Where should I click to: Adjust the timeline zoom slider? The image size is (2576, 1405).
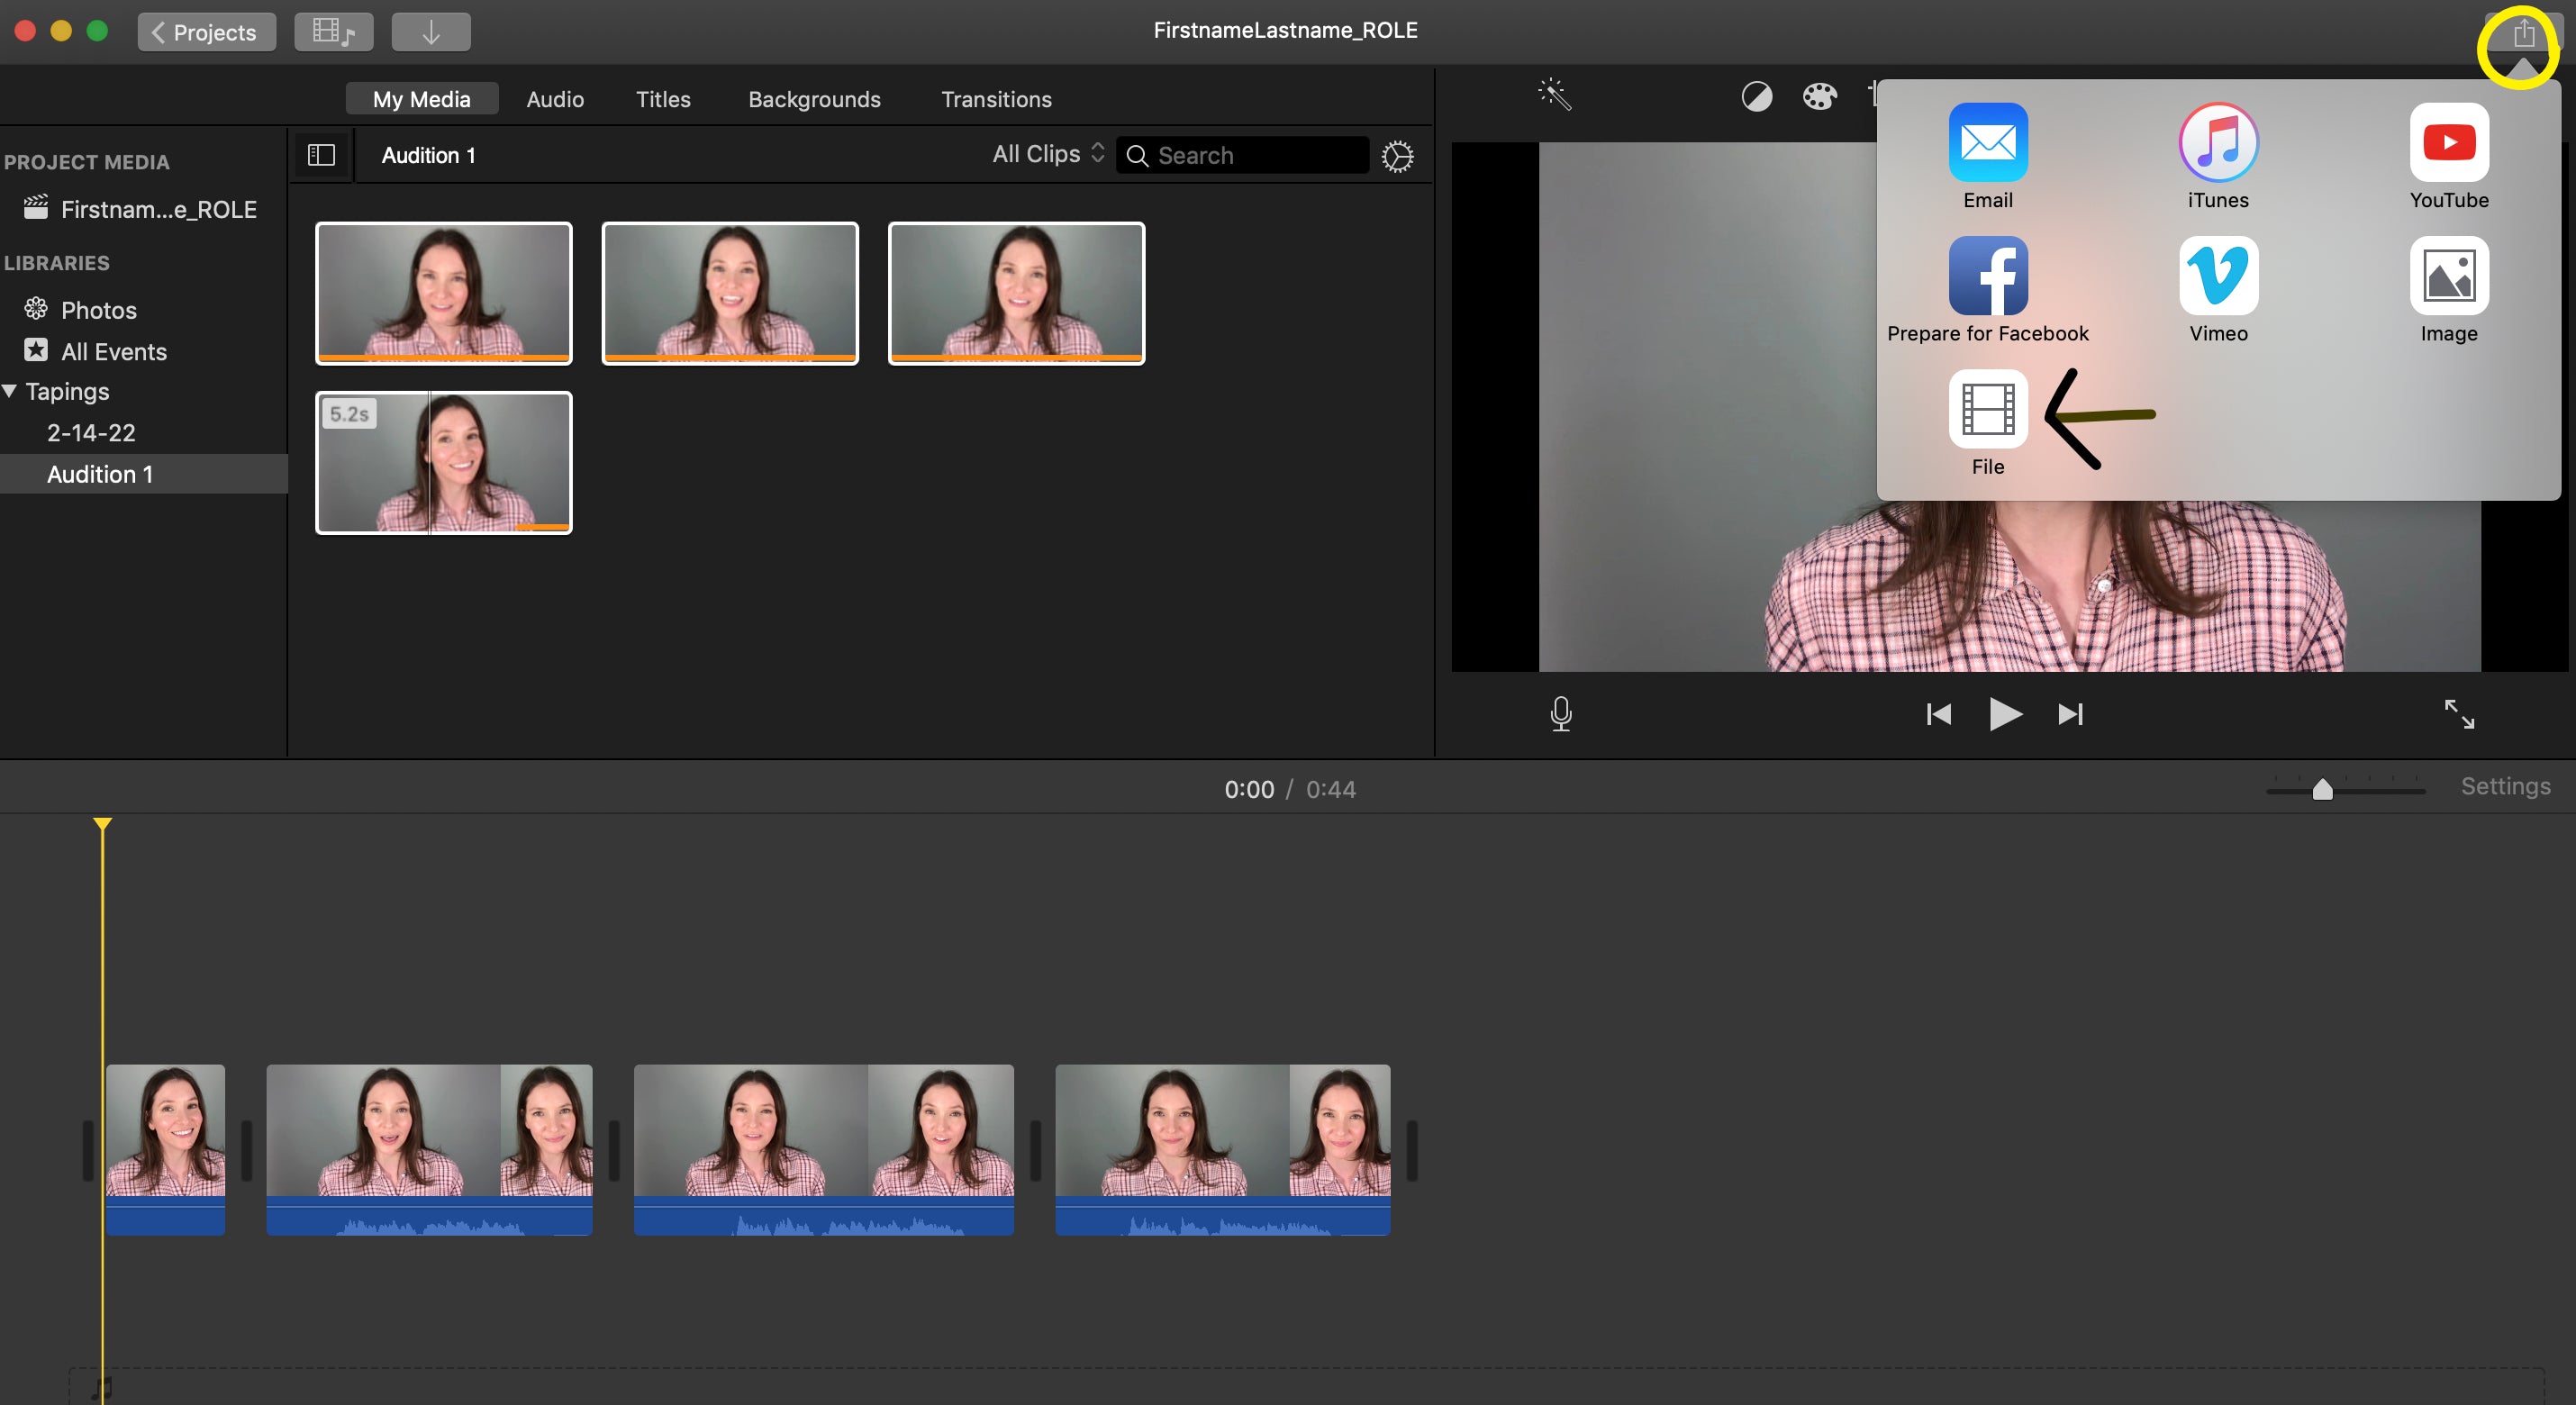[2322, 789]
